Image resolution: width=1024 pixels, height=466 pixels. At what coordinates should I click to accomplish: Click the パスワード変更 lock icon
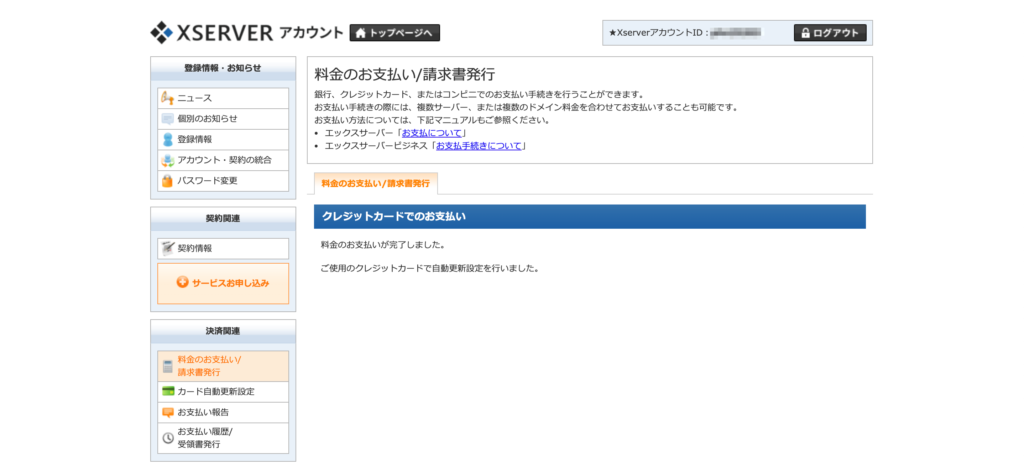pos(167,181)
